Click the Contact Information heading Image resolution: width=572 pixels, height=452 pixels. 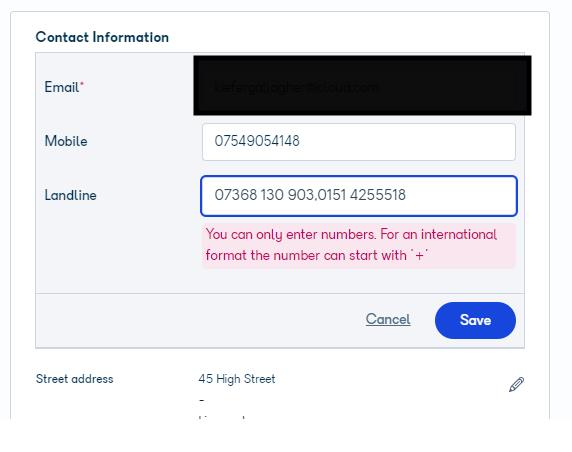coord(102,37)
